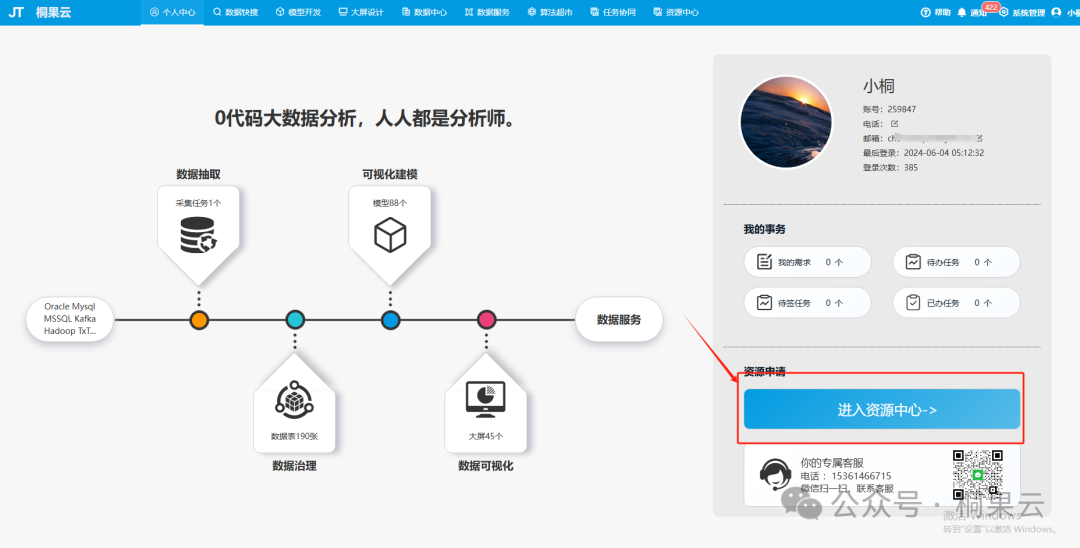Switch to the 数据快搜 tab
Screen dimensions: 1080x548
click(x=235, y=13)
